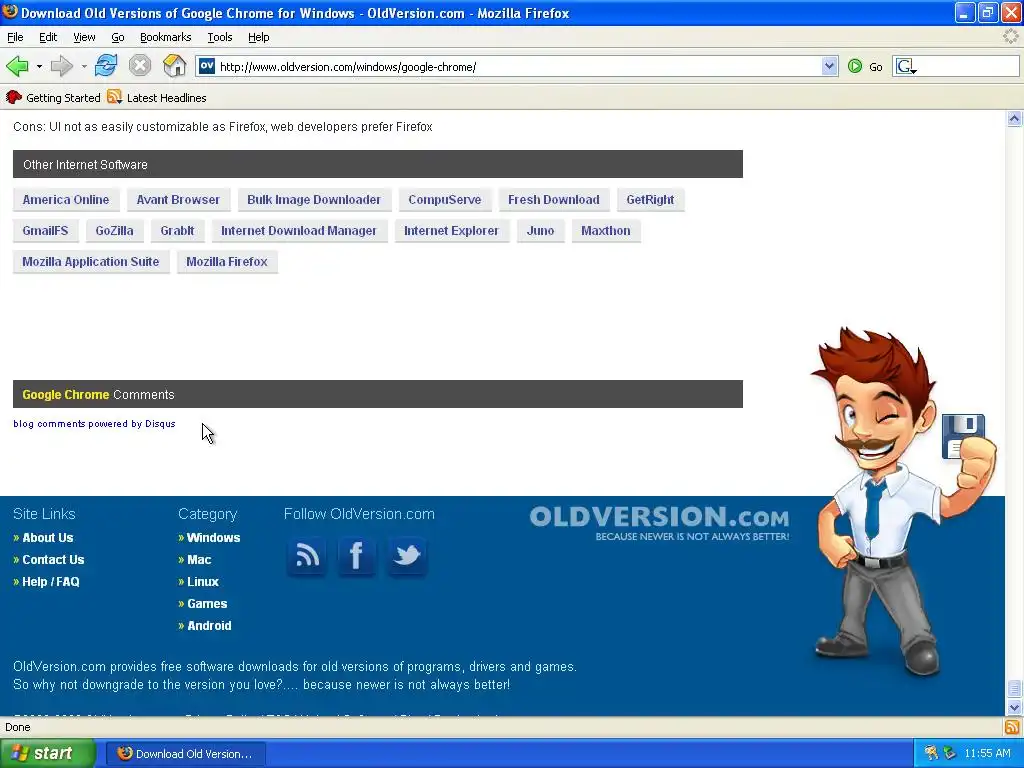
Task: Click the Windows Start button
Action: [x=47, y=753]
